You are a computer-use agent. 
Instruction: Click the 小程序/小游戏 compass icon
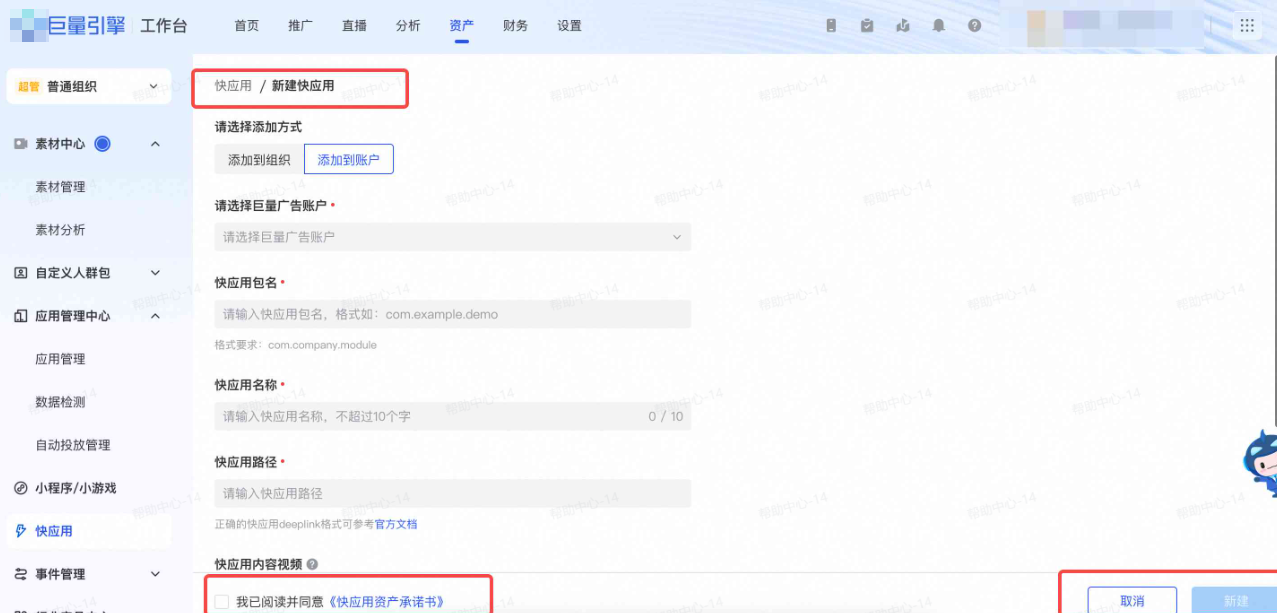pos(20,488)
